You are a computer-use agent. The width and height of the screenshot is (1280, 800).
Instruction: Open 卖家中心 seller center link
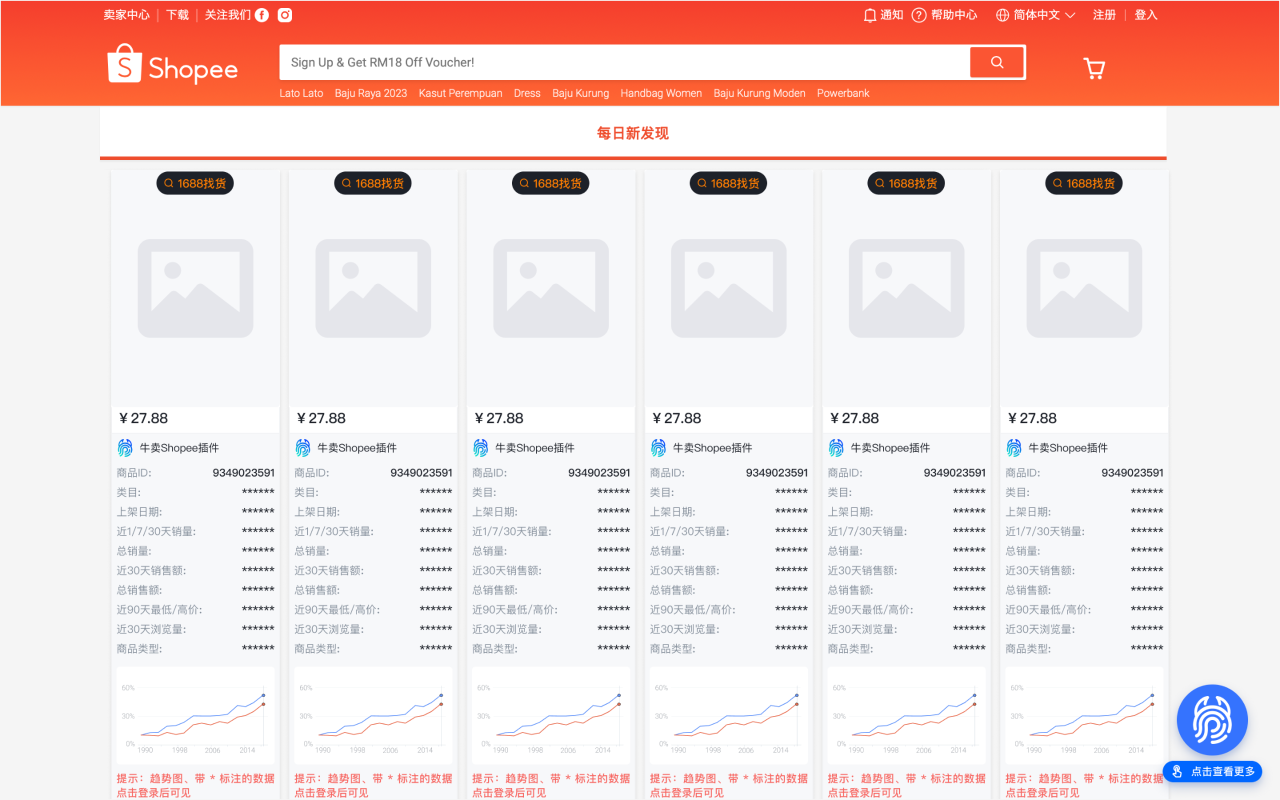click(x=127, y=15)
